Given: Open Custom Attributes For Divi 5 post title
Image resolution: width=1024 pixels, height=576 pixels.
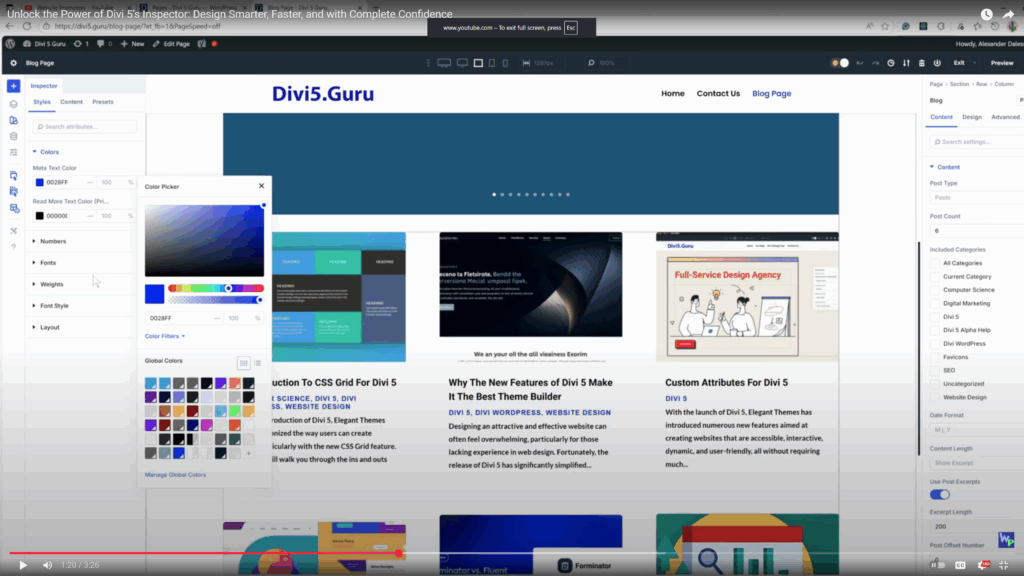Looking at the screenshot, I should 726,383.
